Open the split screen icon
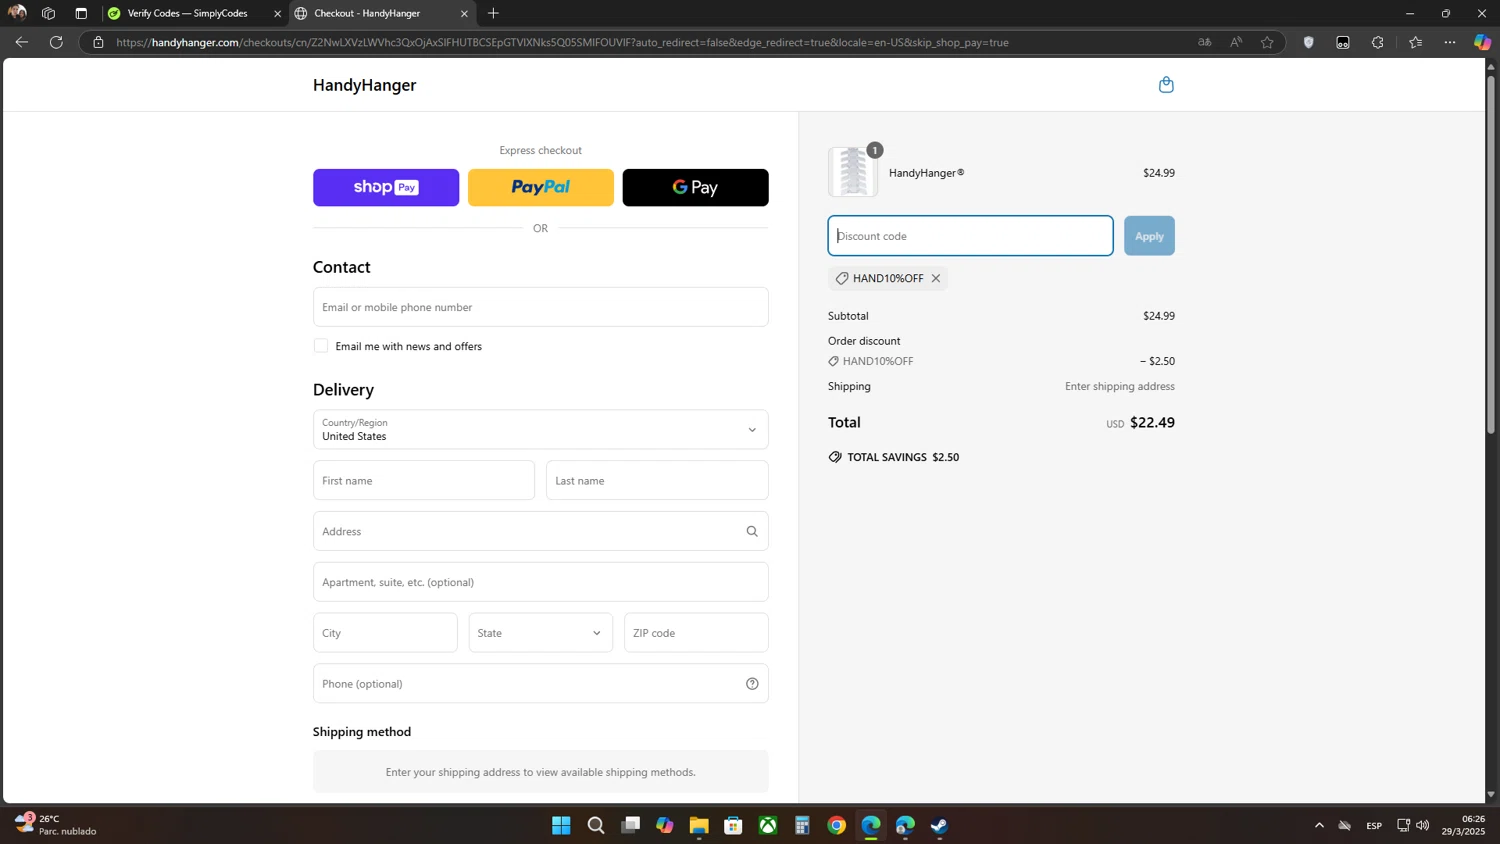The height and width of the screenshot is (844, 1500). click(1343, 42)
